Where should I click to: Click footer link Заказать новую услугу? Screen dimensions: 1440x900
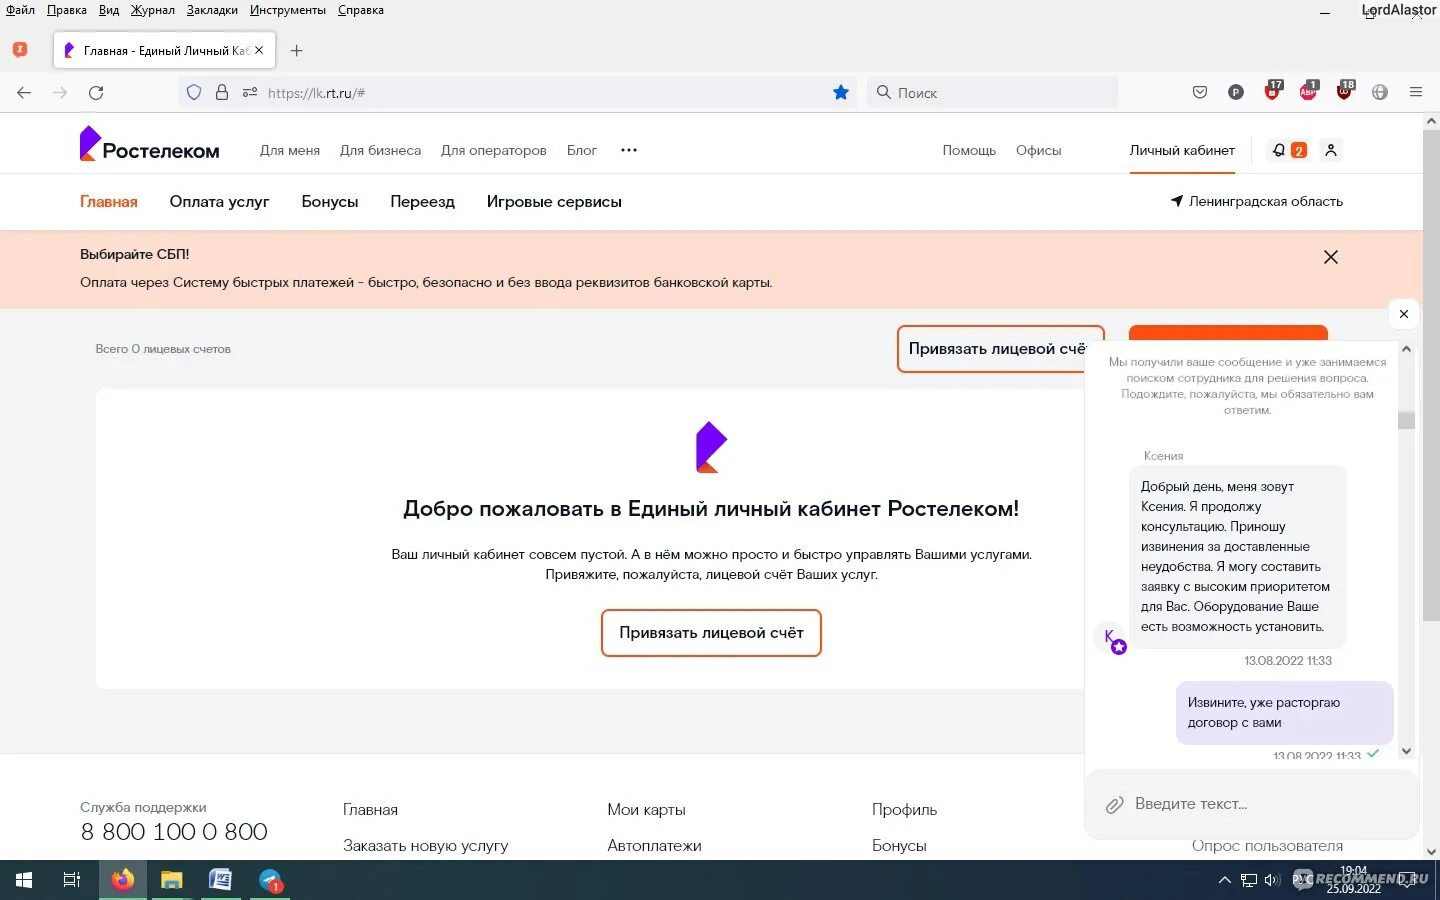[425, 845]
